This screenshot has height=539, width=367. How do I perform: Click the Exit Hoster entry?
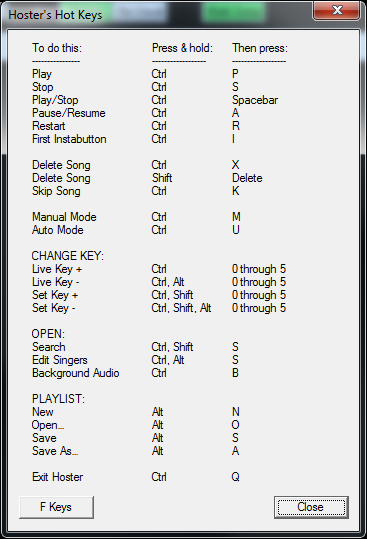point(58,477)
